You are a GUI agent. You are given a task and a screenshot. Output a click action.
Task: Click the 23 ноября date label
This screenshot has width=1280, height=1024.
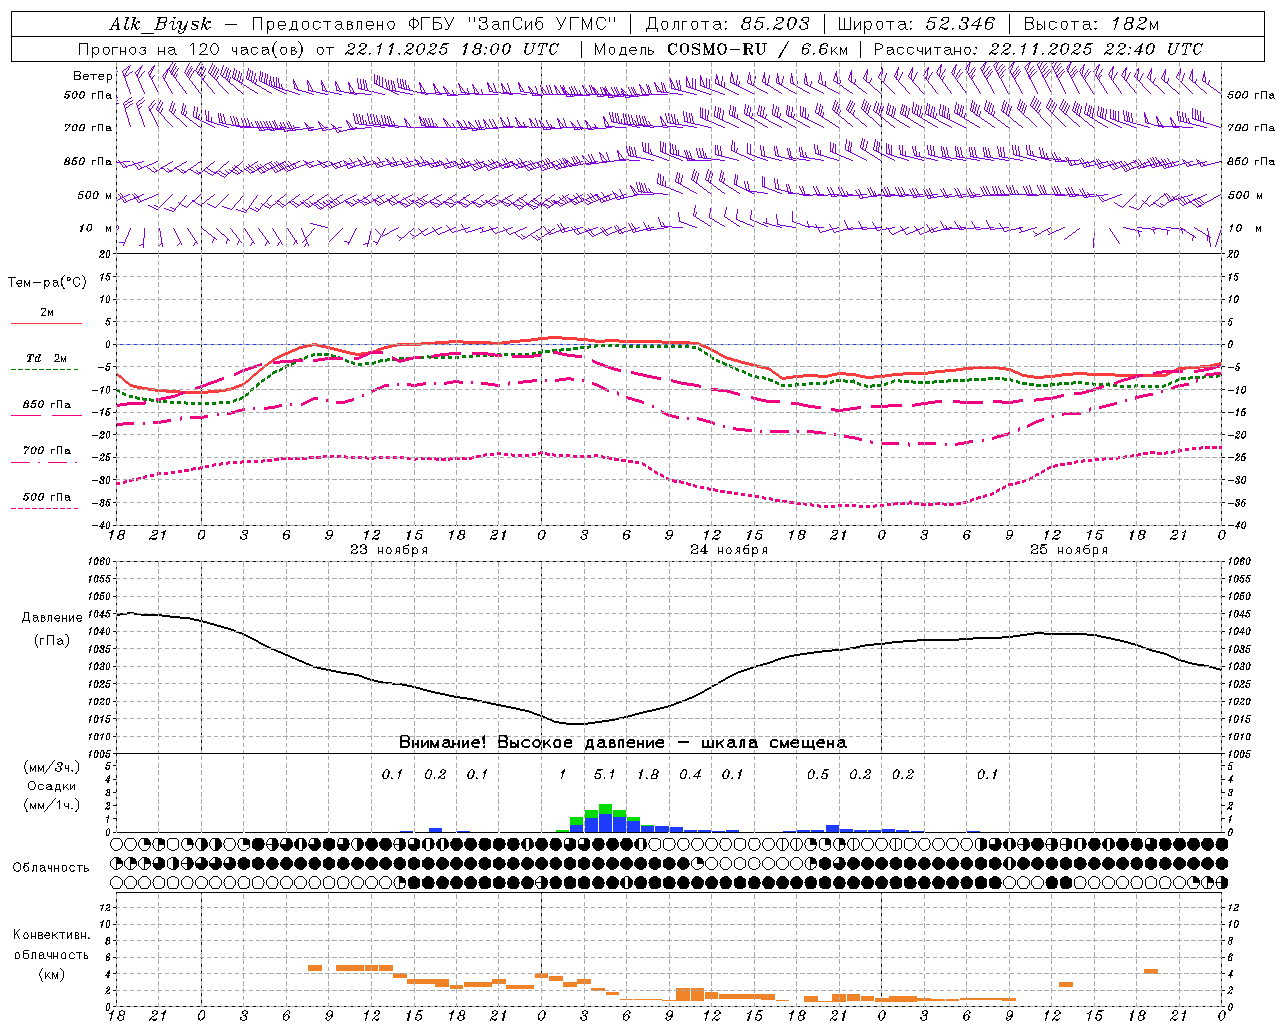click(389, 549)
